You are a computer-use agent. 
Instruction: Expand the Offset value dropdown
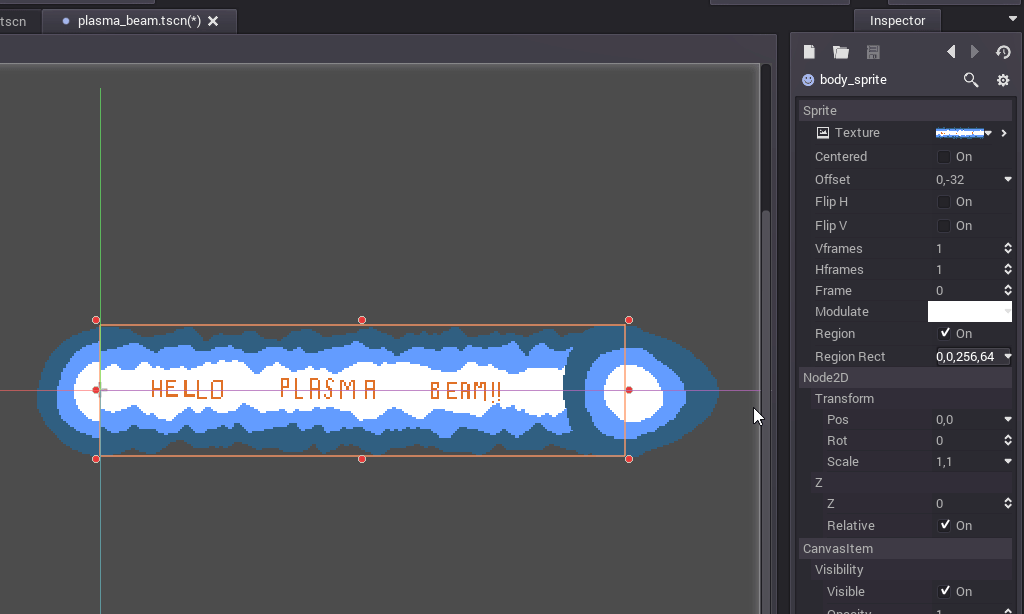pyautogui.click(x=1008, y=179)
